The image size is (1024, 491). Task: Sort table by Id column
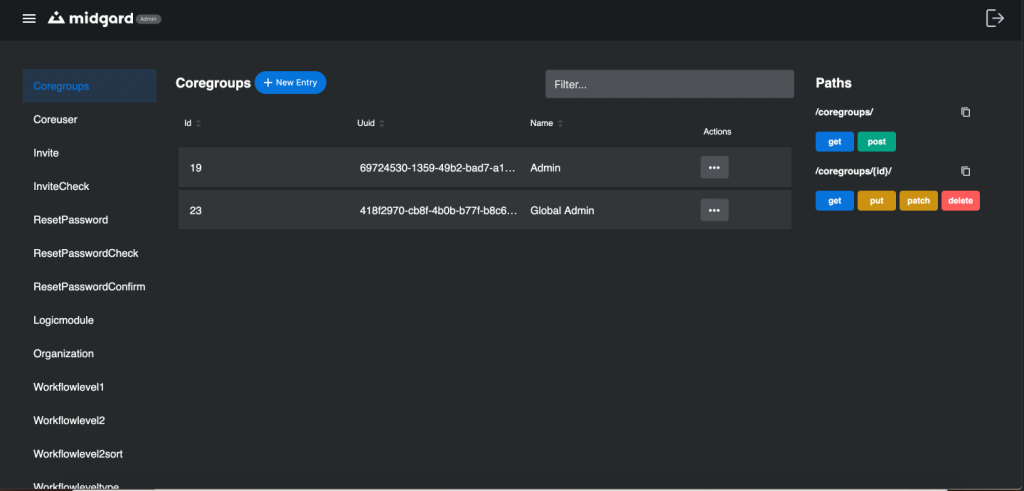point(193,123)
